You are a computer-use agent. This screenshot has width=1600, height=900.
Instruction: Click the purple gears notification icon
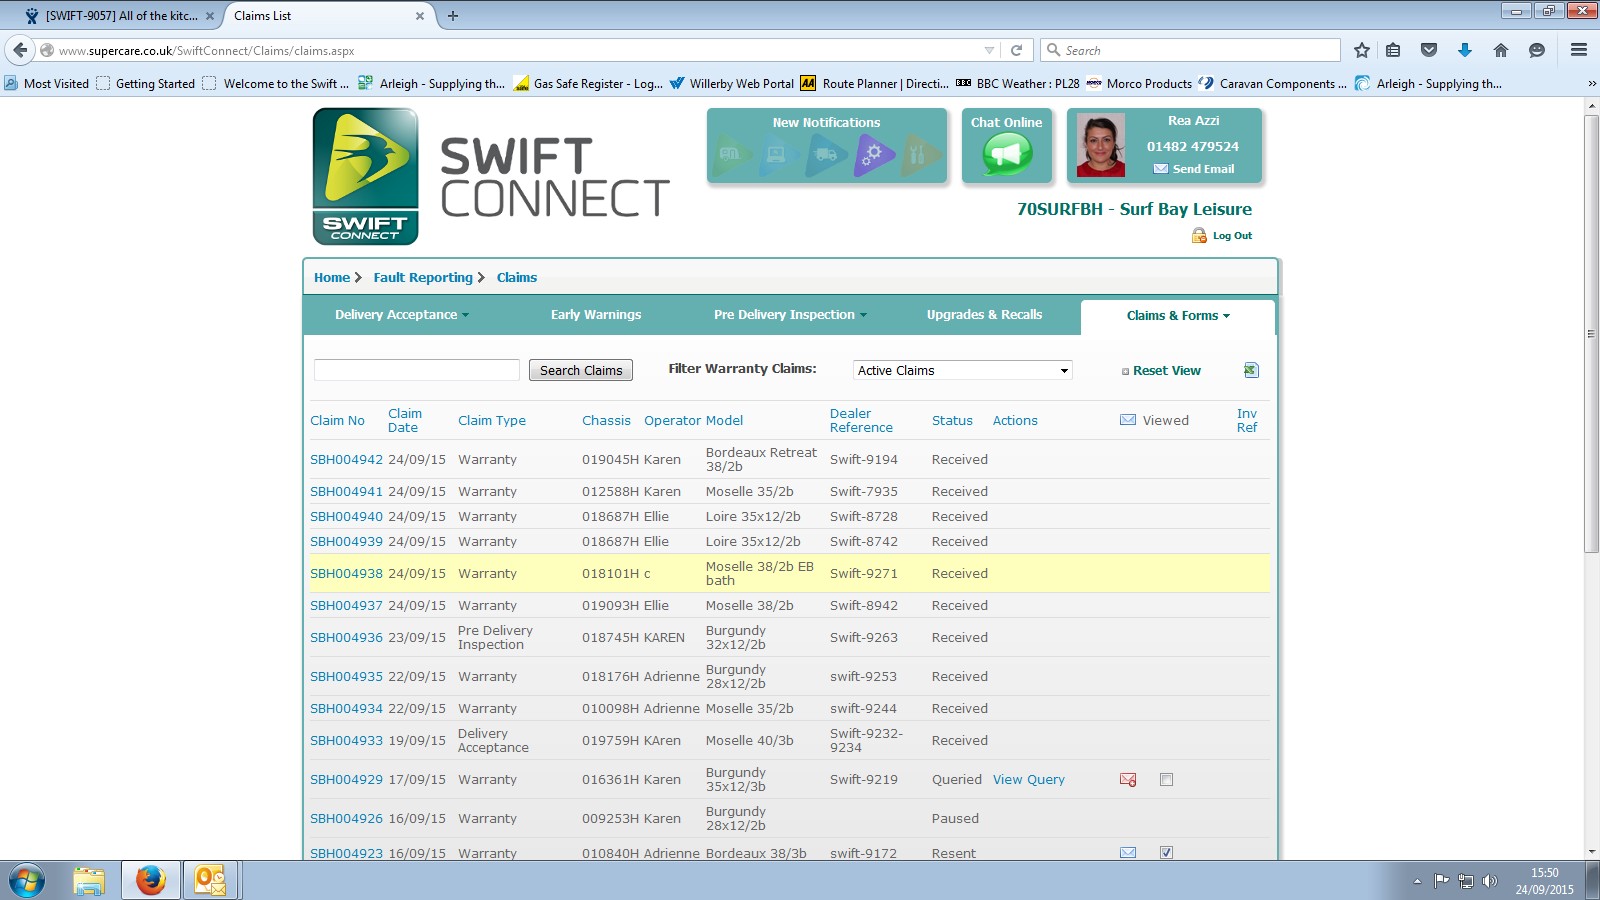tap(873, 155)
